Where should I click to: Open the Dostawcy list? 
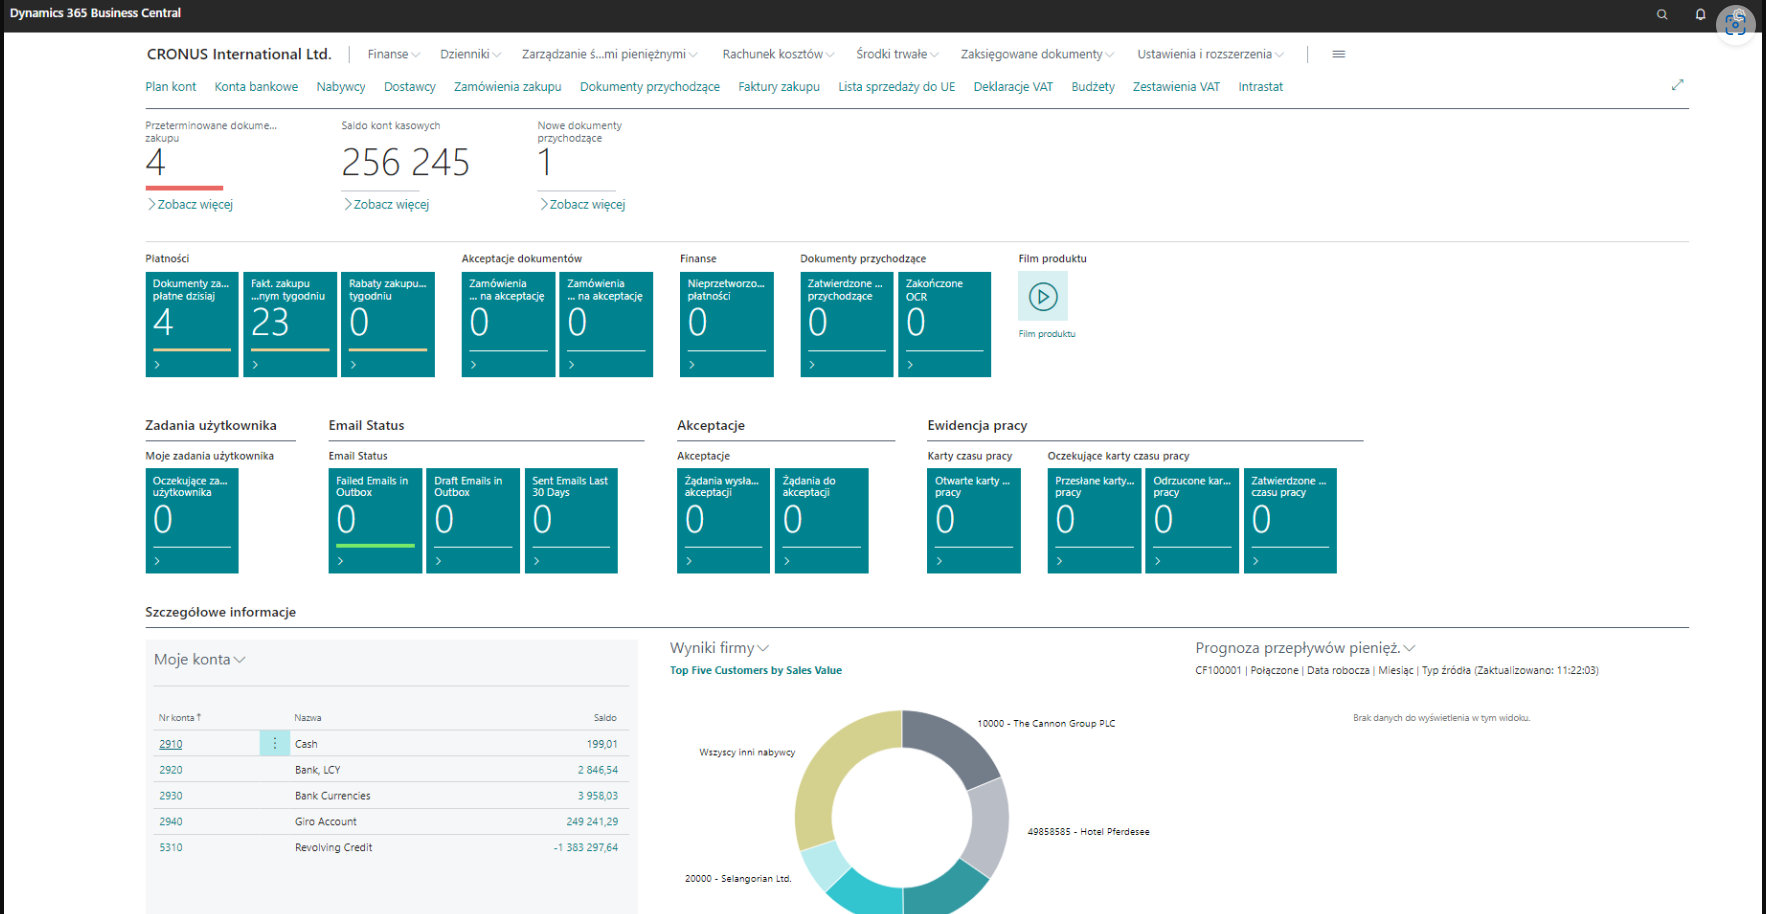pos(410,87)
